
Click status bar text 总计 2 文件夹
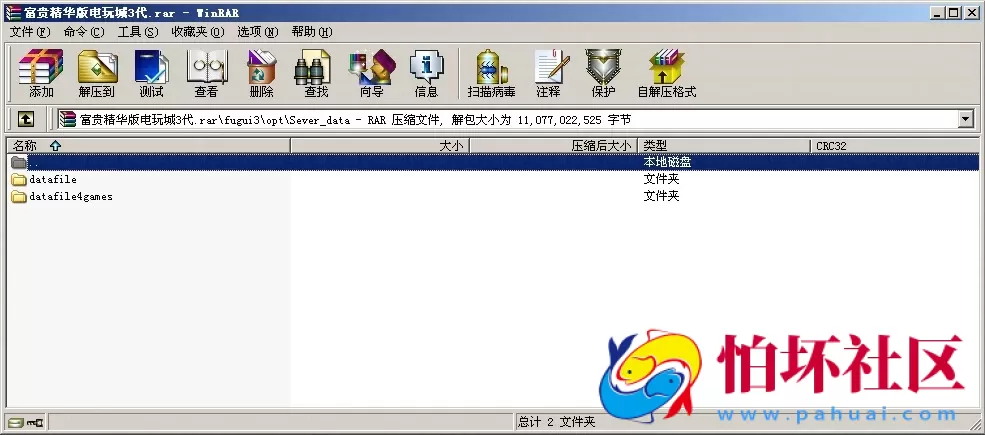(x=556, y=422)
